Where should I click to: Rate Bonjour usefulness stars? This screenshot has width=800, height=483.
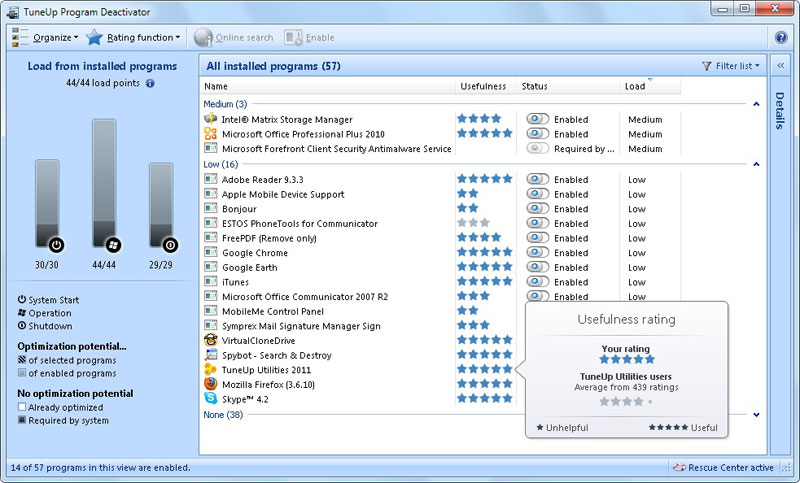(468, 208)
